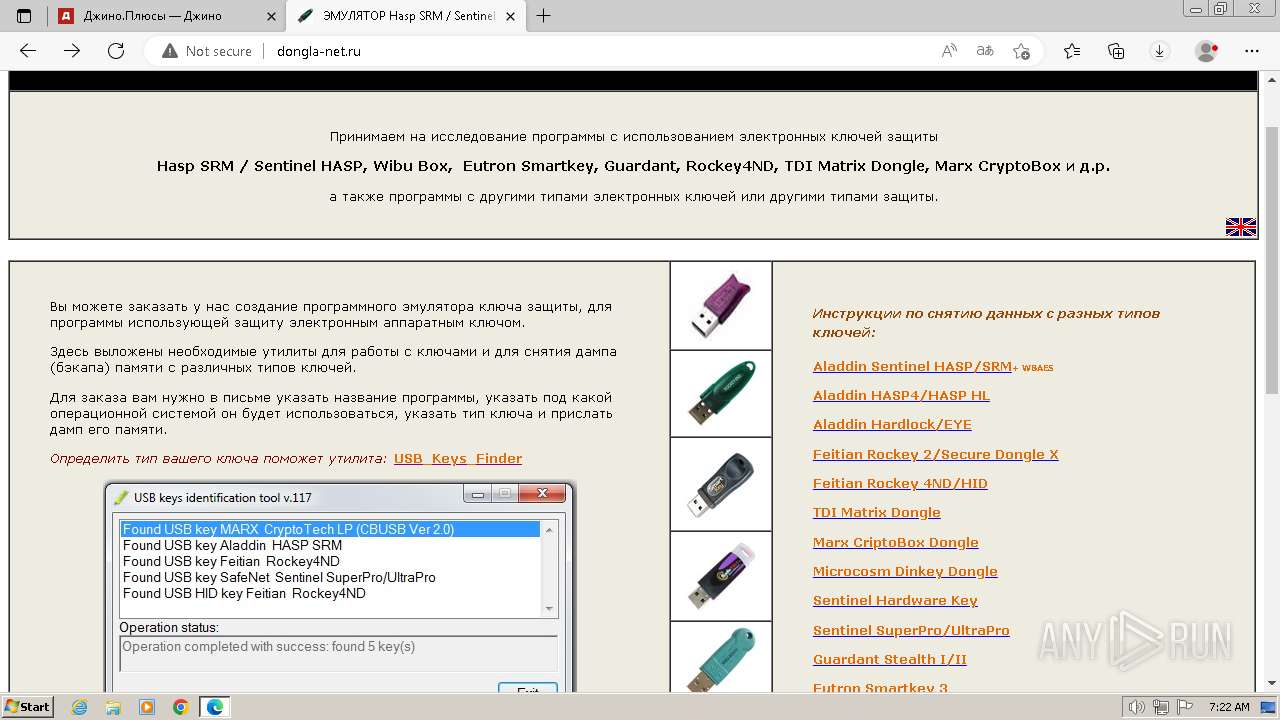Click the page vertical scrollbar thumb
The width and height of the screenshot is (1280, 720).
point(1271,260)
